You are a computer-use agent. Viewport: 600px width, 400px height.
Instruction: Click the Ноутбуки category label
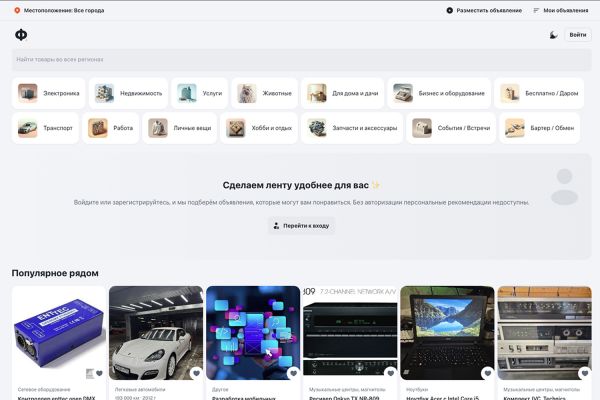point(417,389)
